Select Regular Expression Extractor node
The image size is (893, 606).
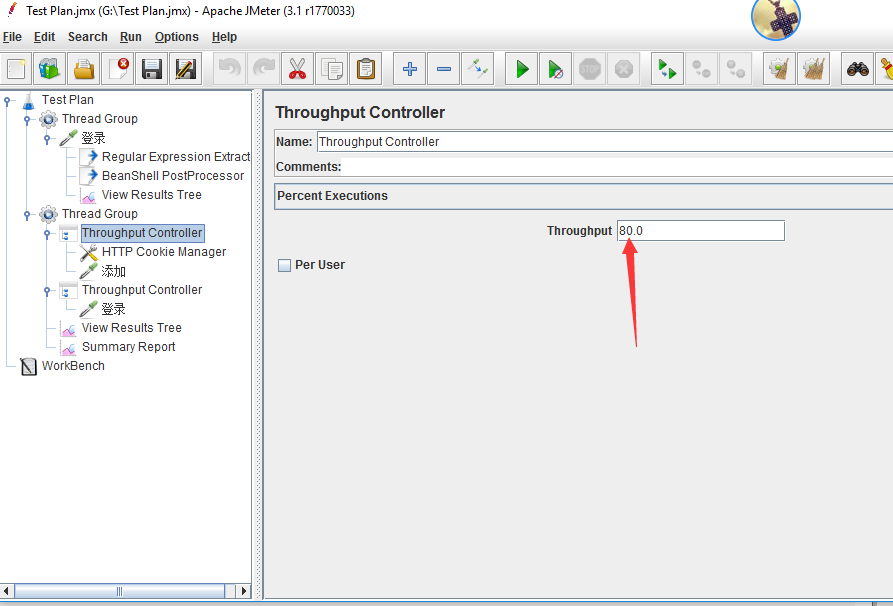[175, 157]
